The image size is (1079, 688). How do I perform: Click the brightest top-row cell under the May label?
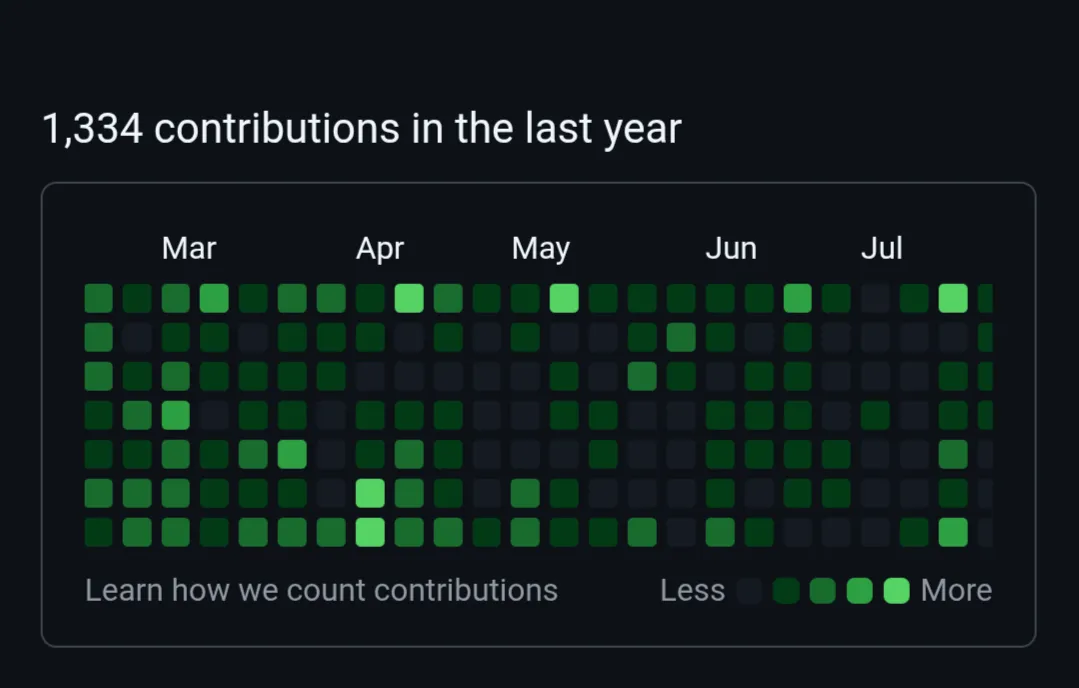564,298
